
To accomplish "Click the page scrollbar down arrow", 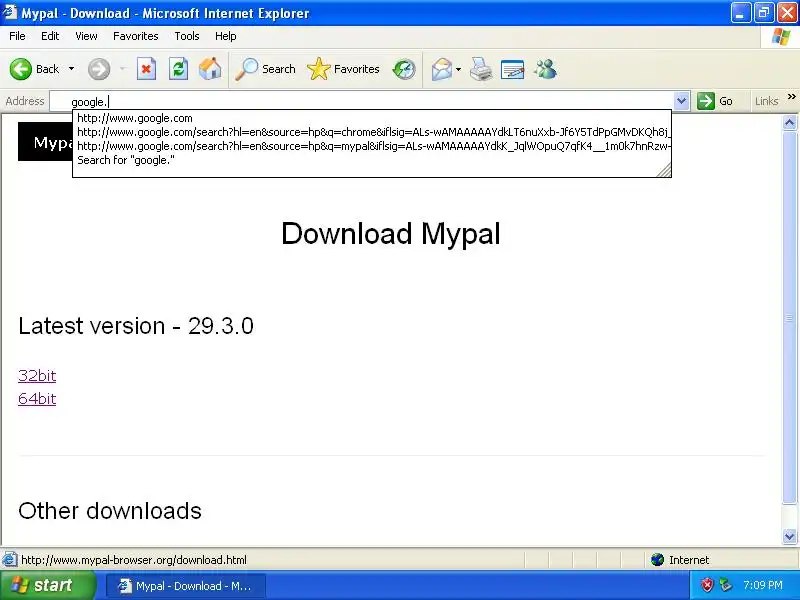I will 789,536.
